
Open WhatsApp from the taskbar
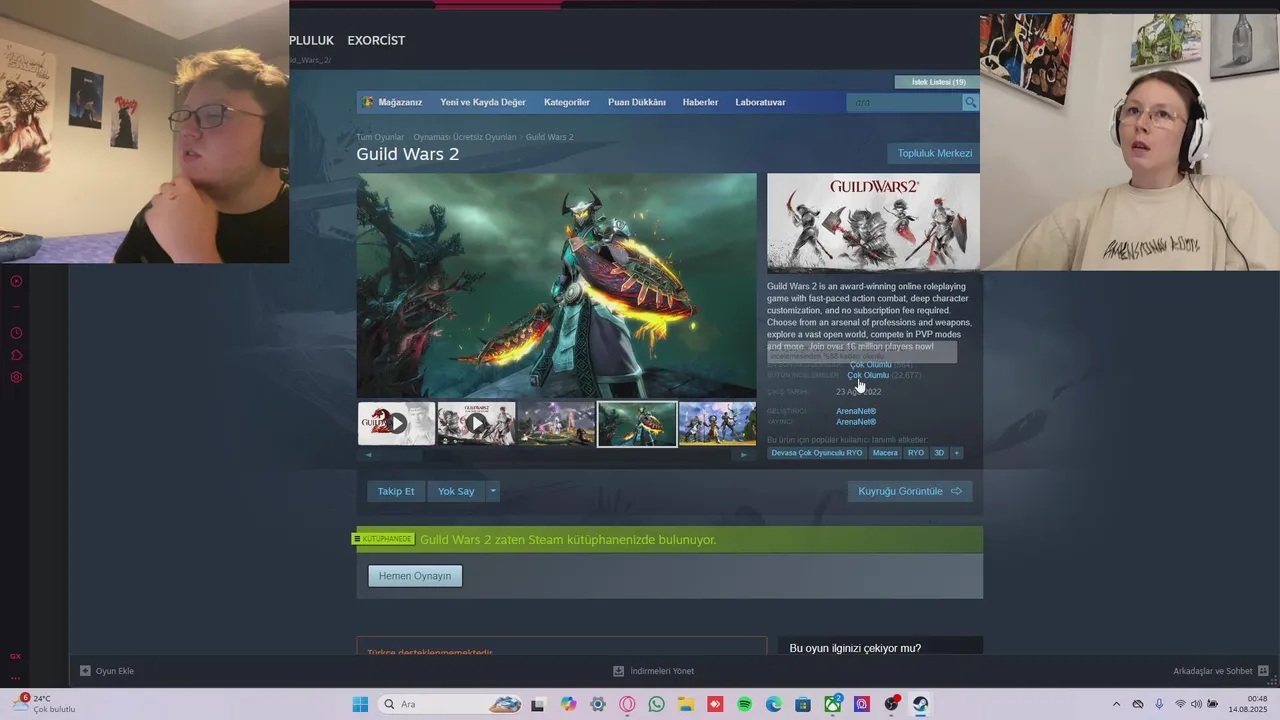coord(656,704)
